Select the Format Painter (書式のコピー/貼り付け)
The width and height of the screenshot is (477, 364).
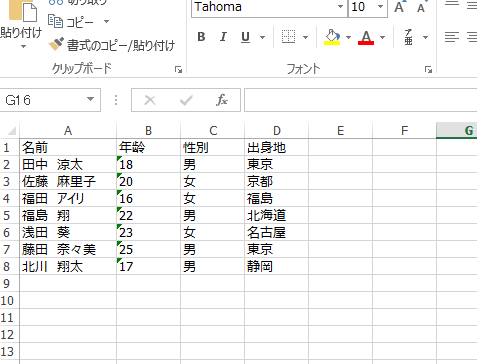112,45
